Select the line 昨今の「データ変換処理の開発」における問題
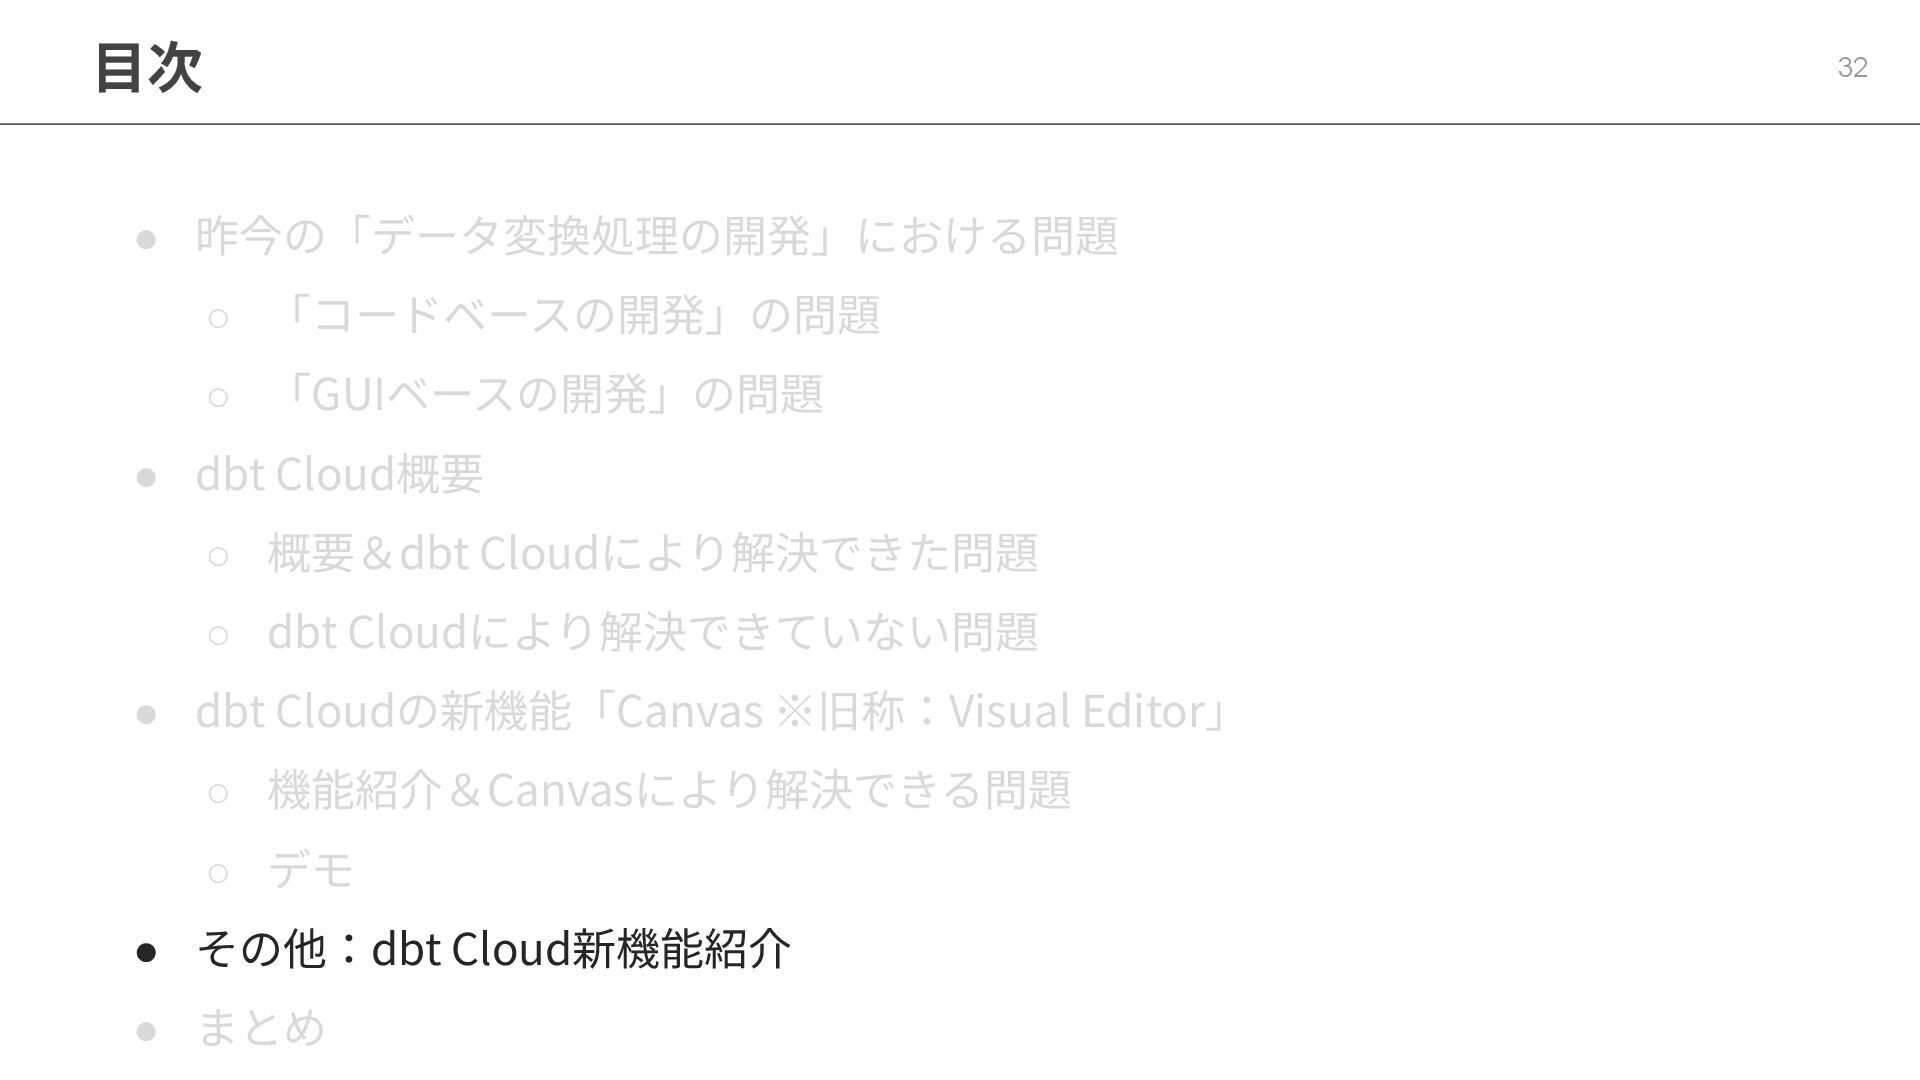This screenshot has height=1080, width=1920. click(x=657, y=236)
